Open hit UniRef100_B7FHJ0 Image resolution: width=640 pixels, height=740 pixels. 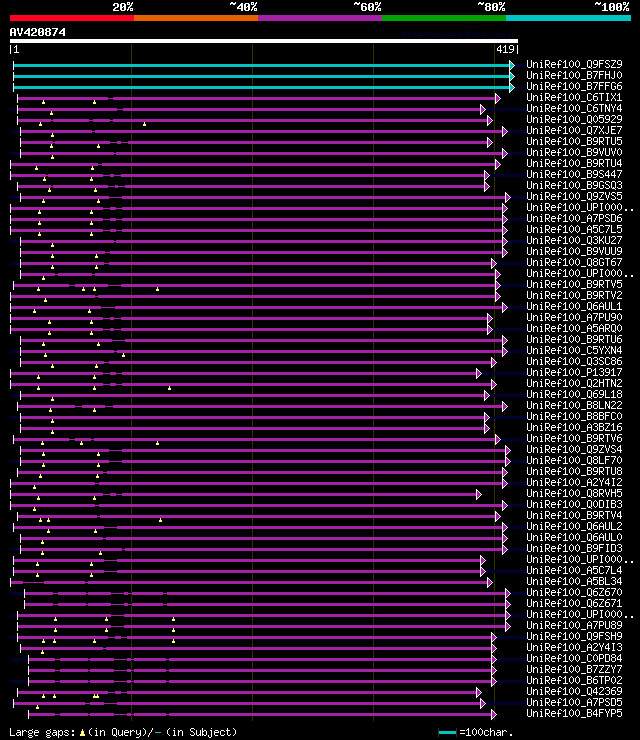coord(574,75)
